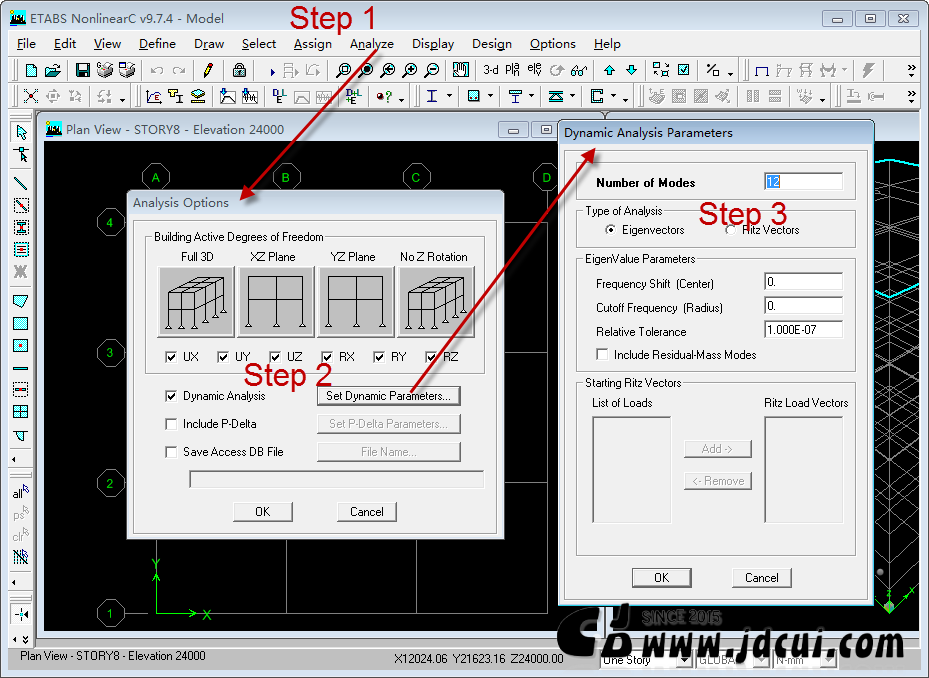929x678 pixels.
Task: Activate the pan hand tool
Action: 460,71
